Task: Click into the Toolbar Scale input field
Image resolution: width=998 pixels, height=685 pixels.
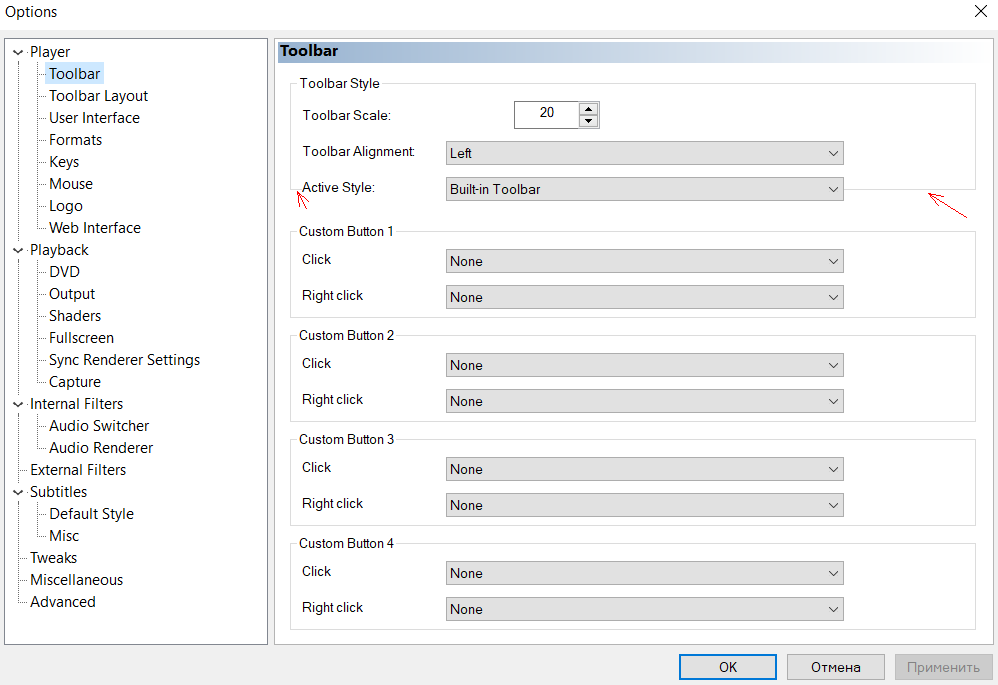Action: point(546,114)
